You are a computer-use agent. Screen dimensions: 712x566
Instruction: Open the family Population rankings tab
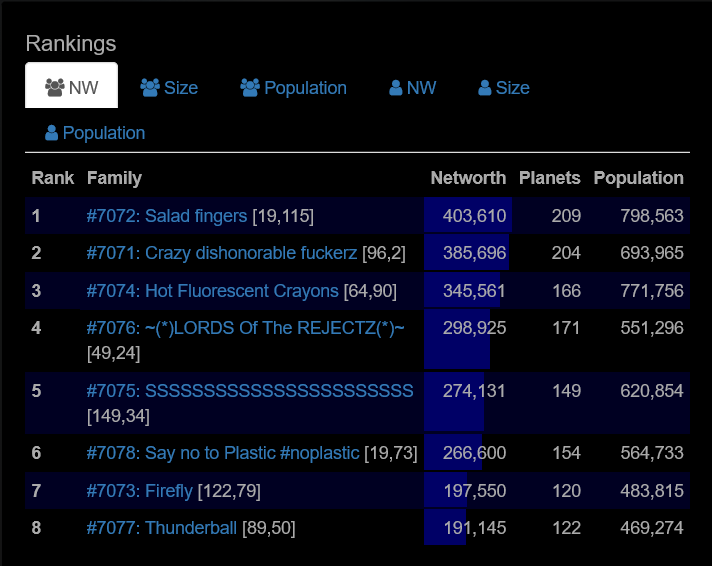[x=304, y=88]
